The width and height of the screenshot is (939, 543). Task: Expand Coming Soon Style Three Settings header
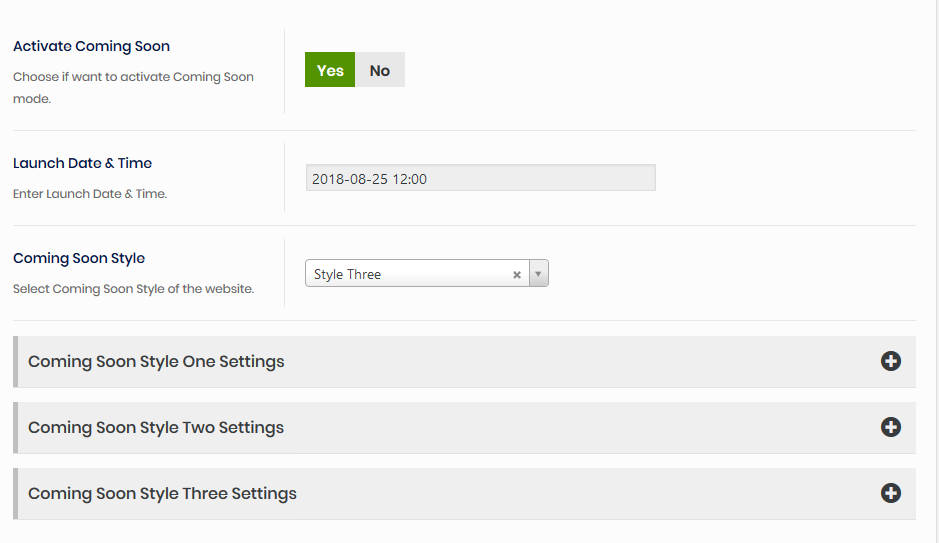(162, 494)
